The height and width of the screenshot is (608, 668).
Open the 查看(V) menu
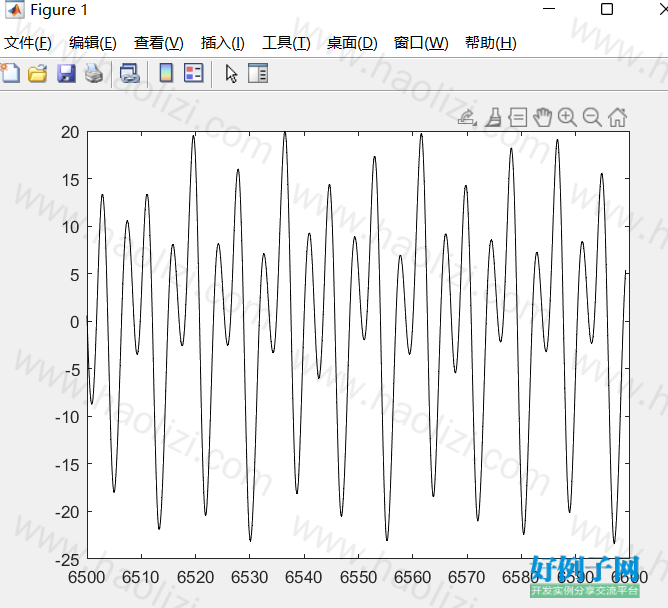click(158, 43)
